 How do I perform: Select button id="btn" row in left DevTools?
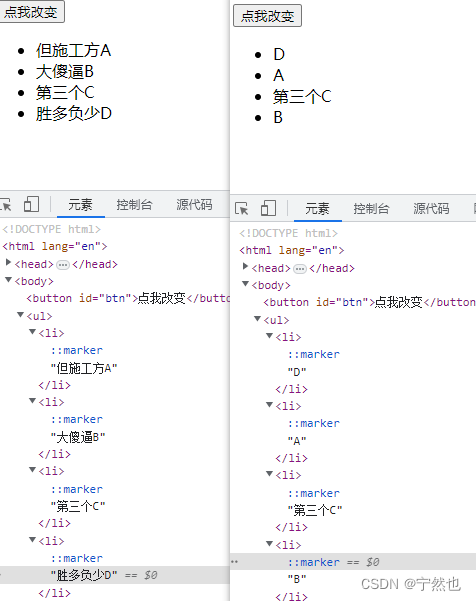click(x=128, y=298)
